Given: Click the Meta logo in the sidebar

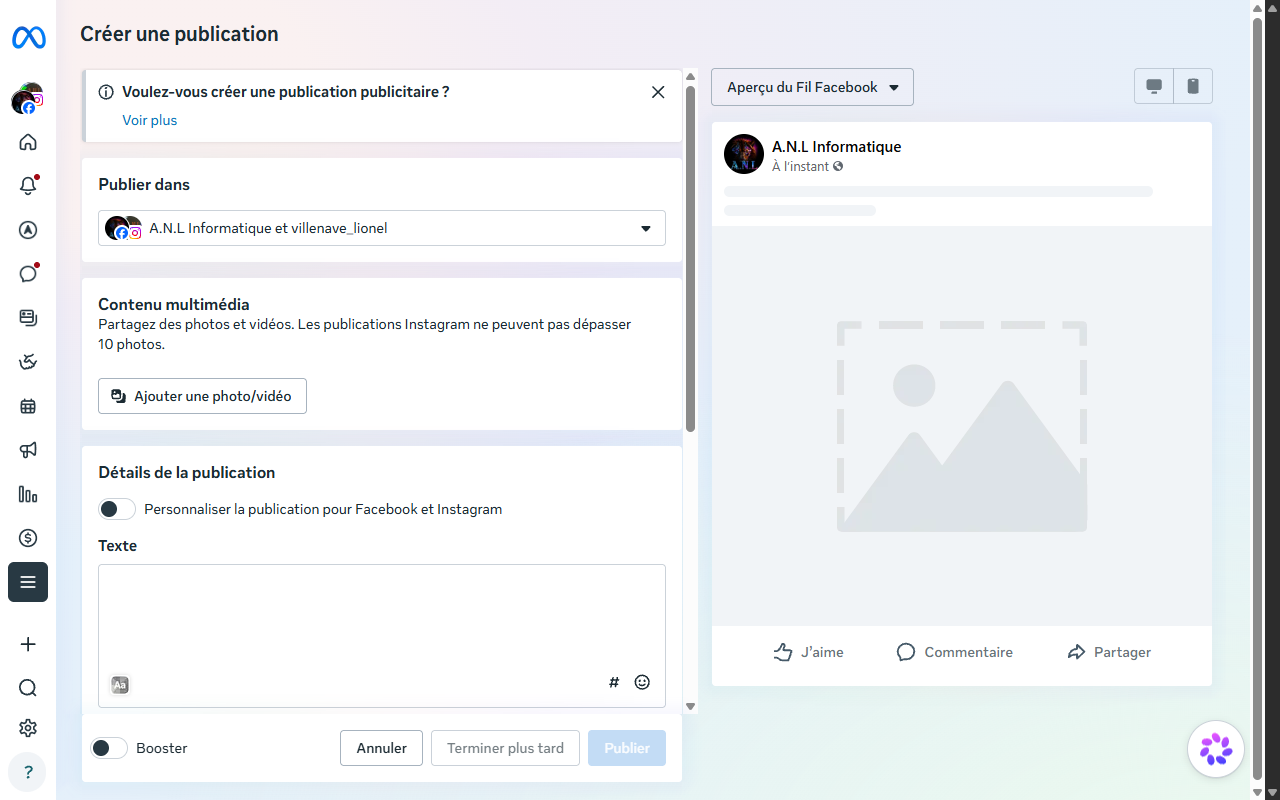Looking at the screenshot, I should (x=28, y=38).
